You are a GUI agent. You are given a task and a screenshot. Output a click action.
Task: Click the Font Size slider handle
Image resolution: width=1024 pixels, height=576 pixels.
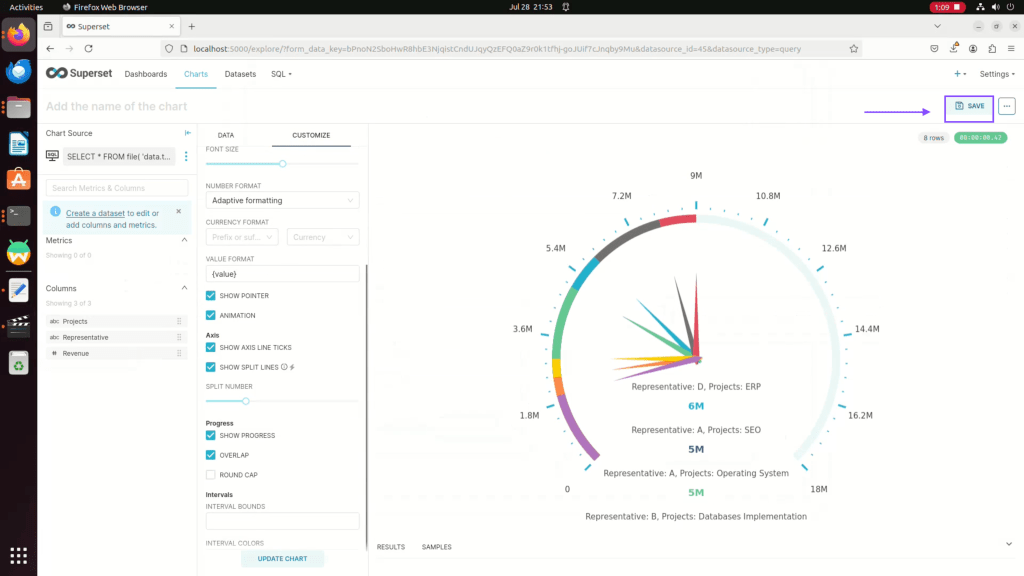tap(282, 163)
